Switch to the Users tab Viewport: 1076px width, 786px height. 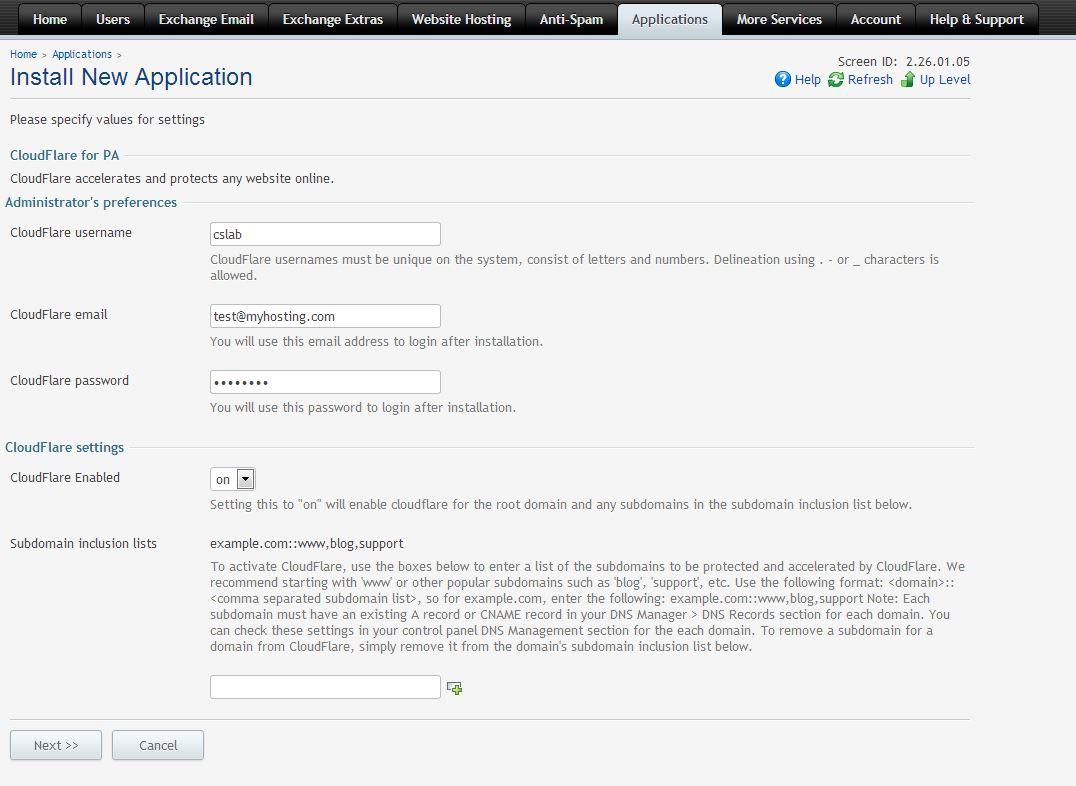(x=113, y=19)
